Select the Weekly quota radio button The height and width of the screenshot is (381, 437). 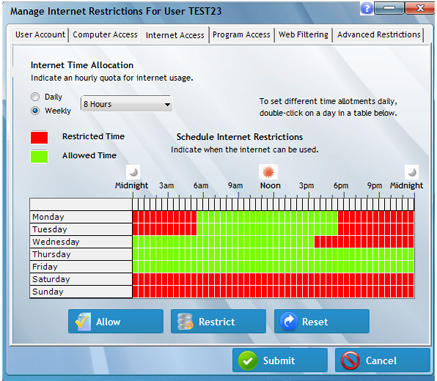tap(35, 111)
